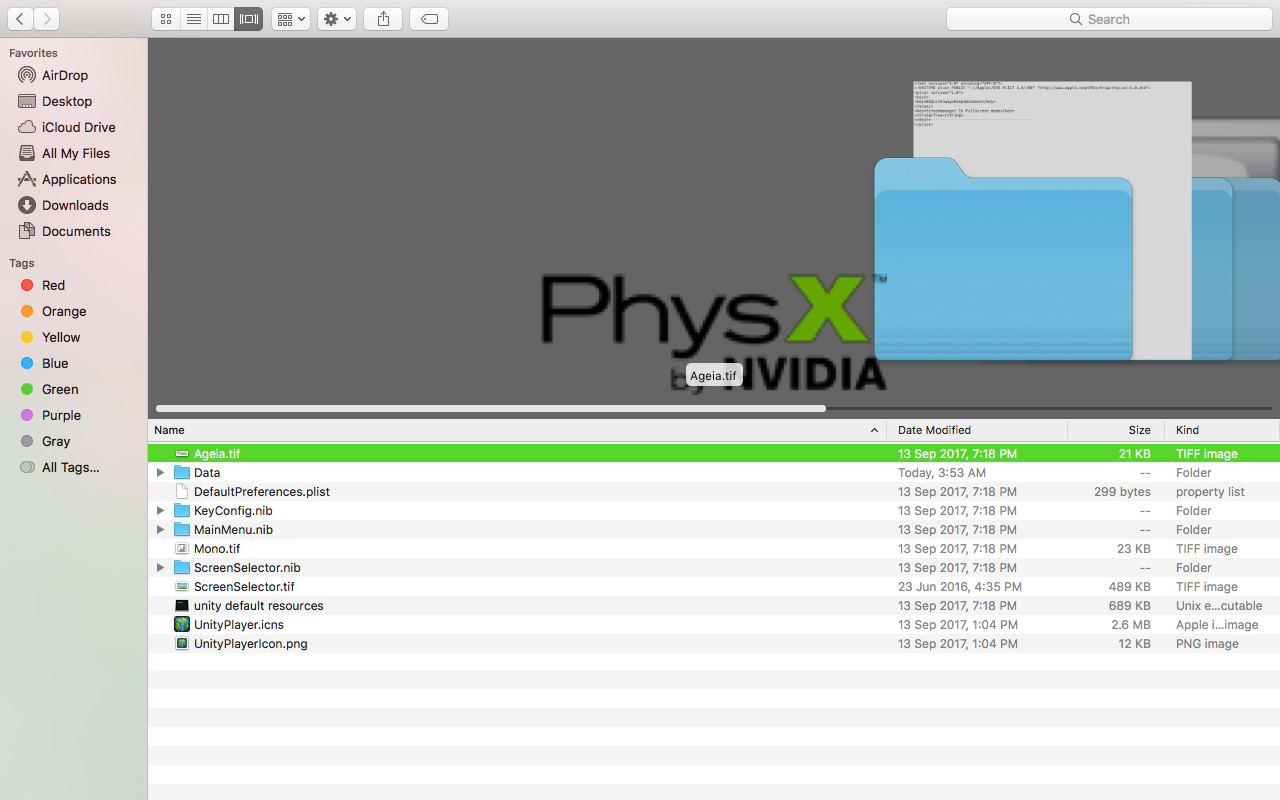The width and height of the screenshot is (1280, 800).
Task: Open the Action gear menu
Action: coord(337,19)
